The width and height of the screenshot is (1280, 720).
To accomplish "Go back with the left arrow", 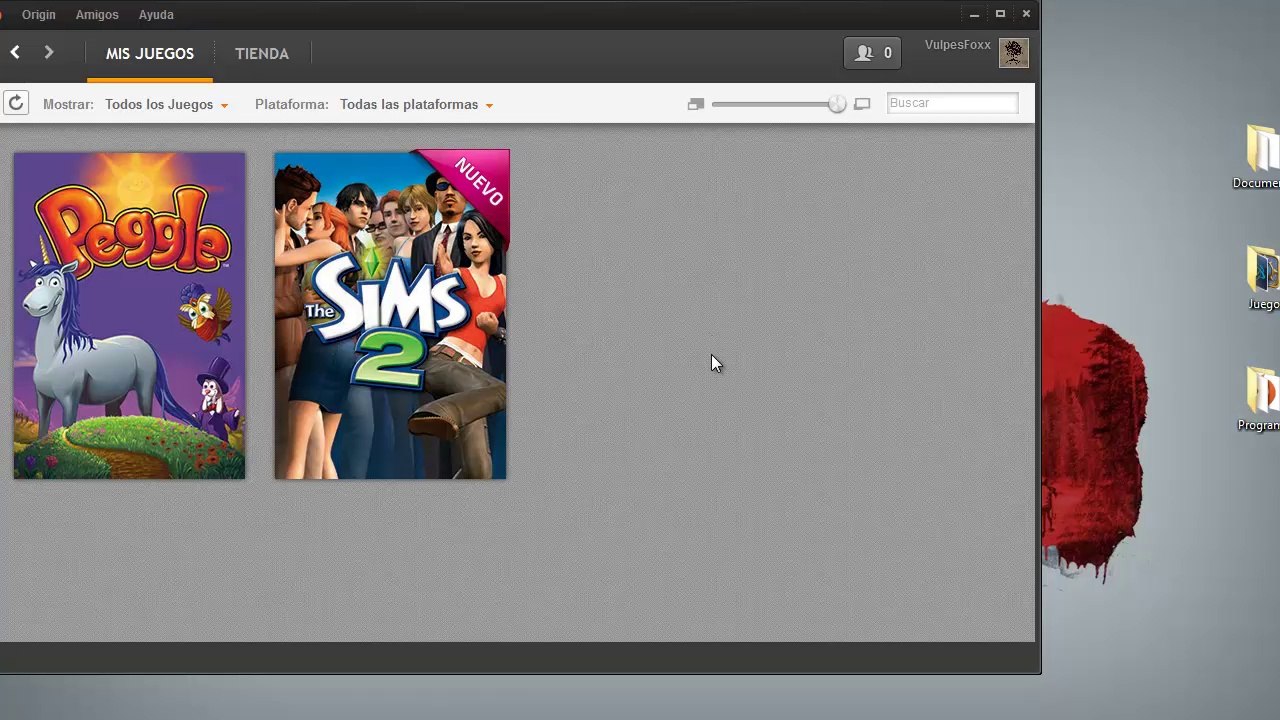I will point(15,52).
